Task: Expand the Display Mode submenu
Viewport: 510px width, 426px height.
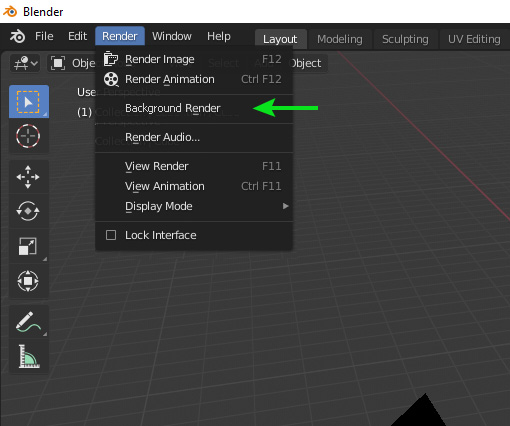Action: click(194, 206)
